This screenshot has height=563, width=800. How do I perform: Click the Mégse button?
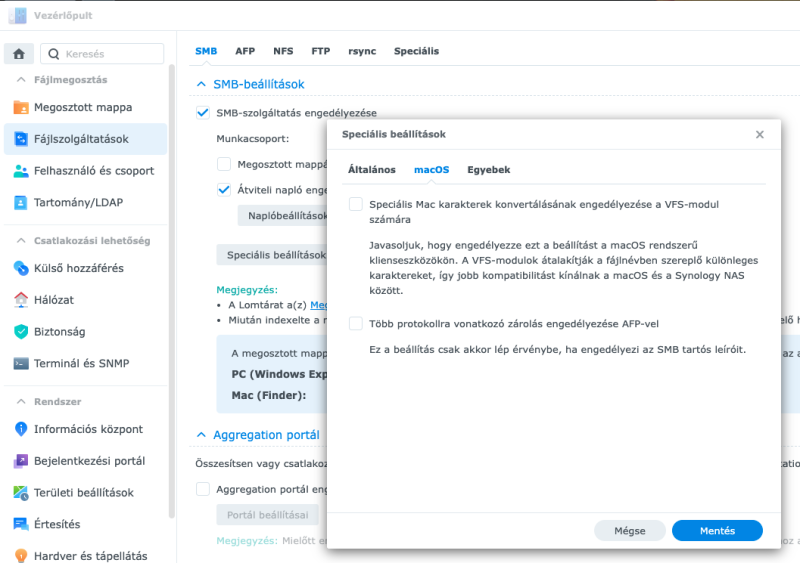630,531
